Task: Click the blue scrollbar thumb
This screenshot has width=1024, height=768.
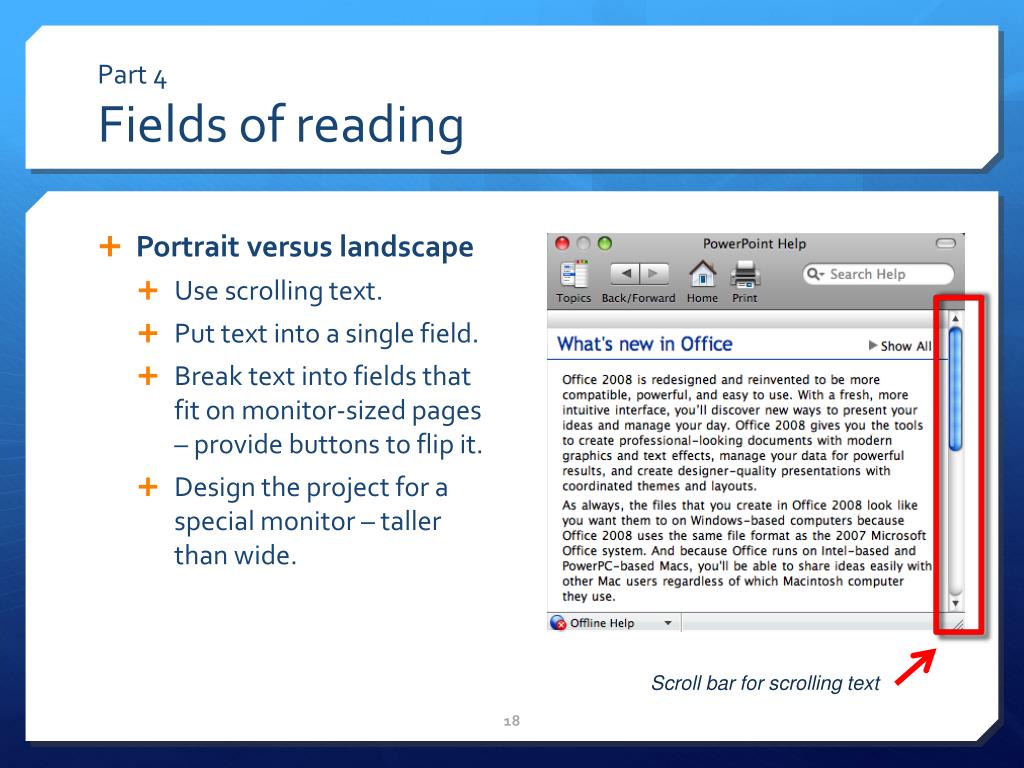Action: point(955,390)
